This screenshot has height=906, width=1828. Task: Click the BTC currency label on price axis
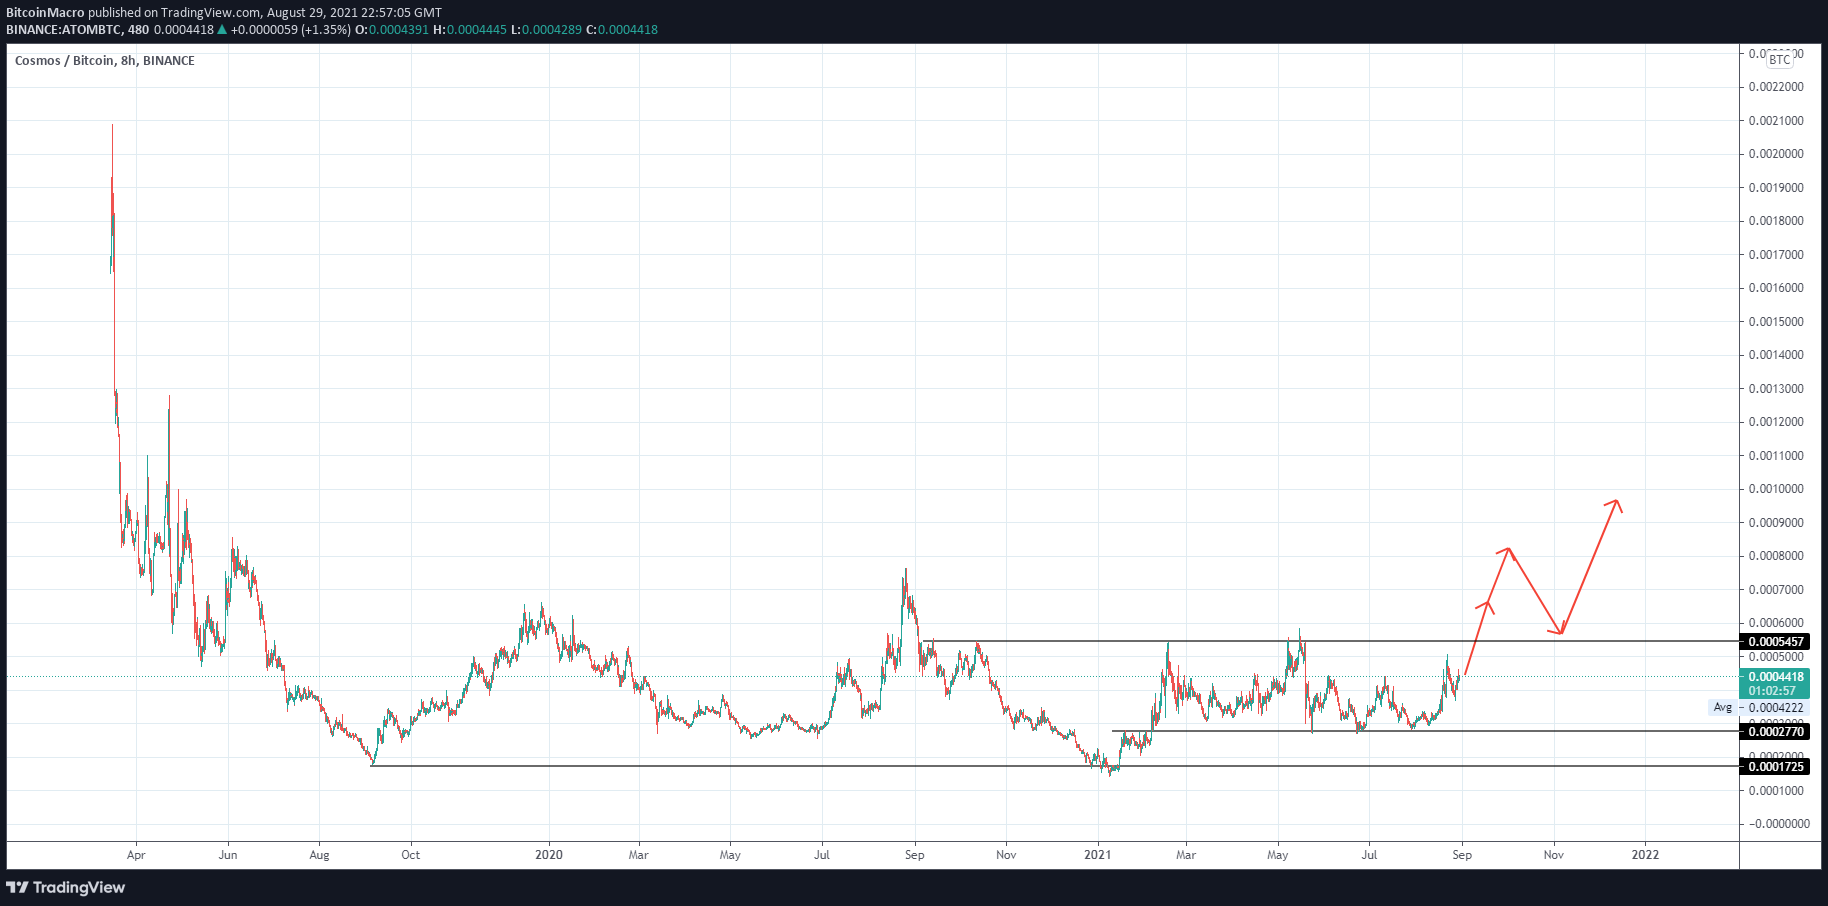click(x=1779, y=60)
